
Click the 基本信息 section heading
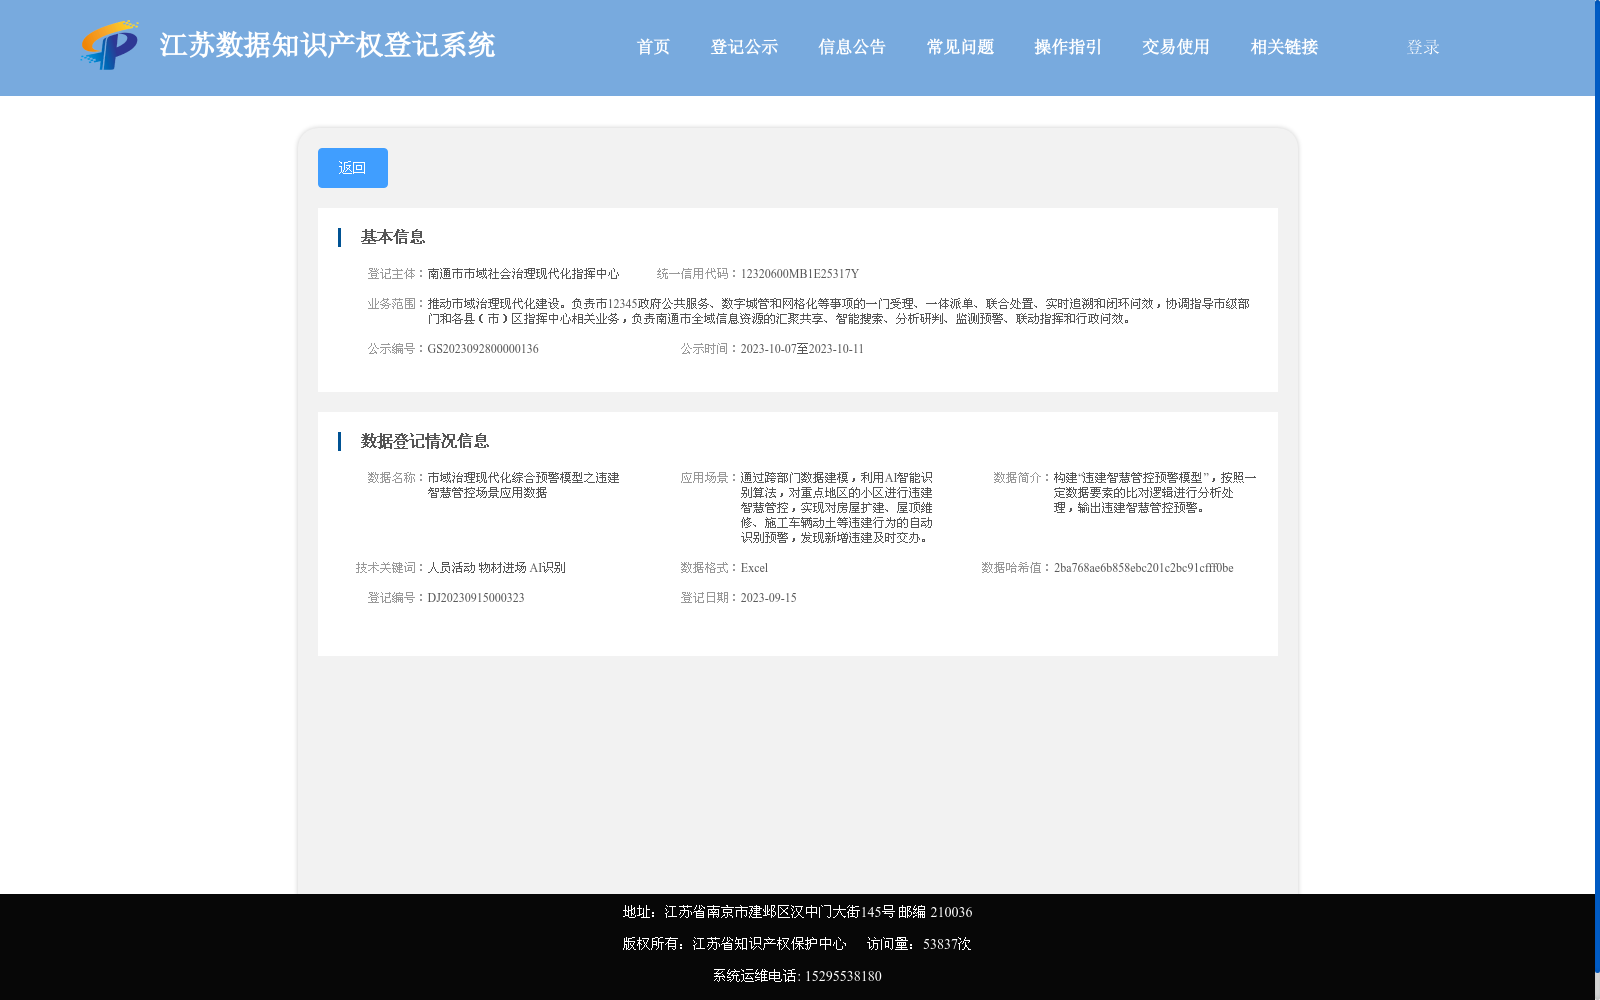tap(393, 237)
